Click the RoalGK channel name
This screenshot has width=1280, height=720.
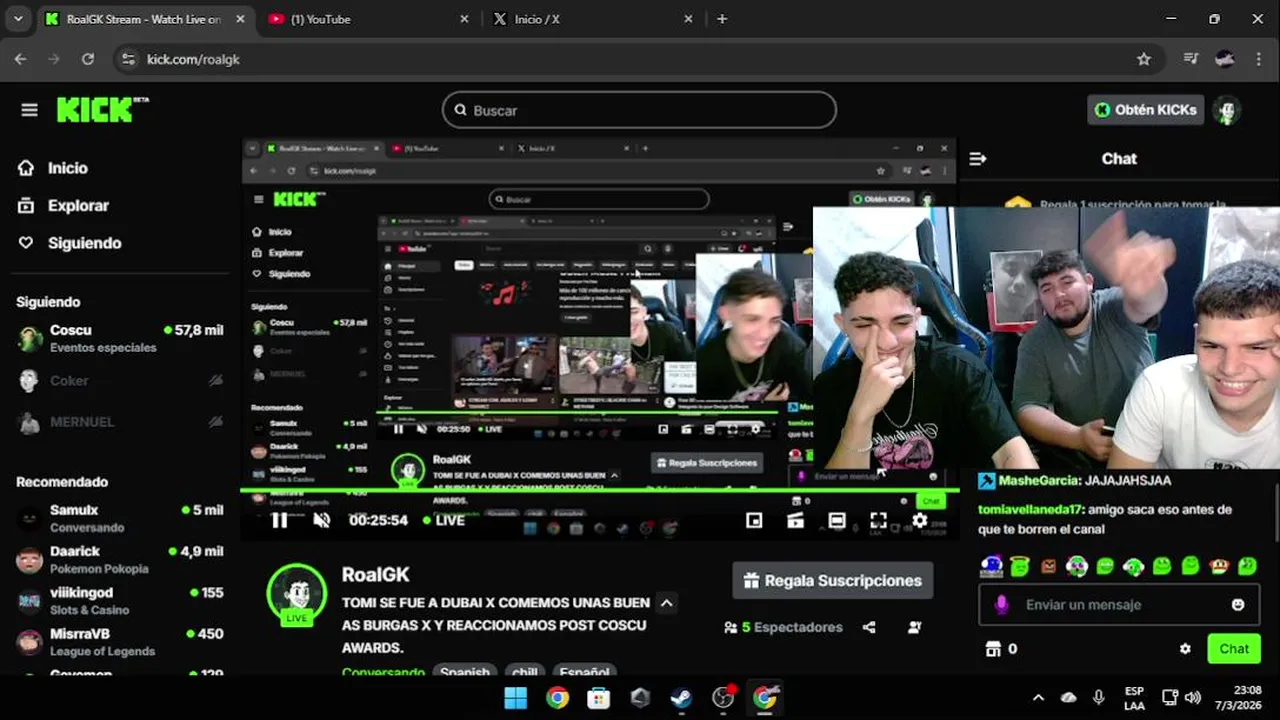[x=375, y=574]
